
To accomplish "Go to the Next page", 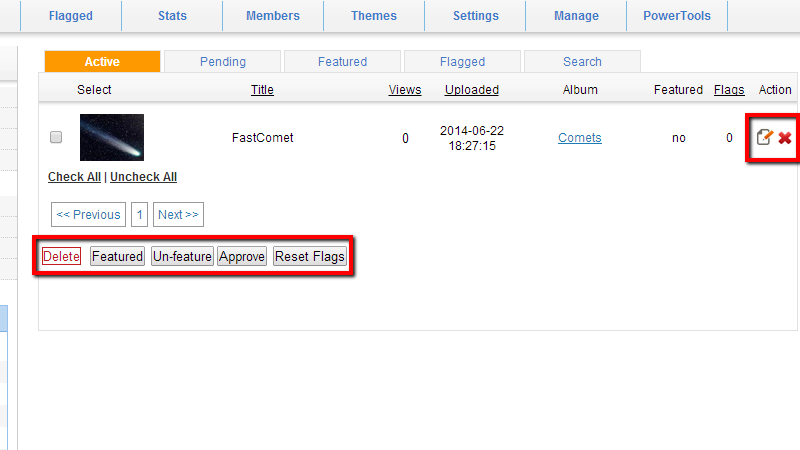I will (x=179, y=214).
